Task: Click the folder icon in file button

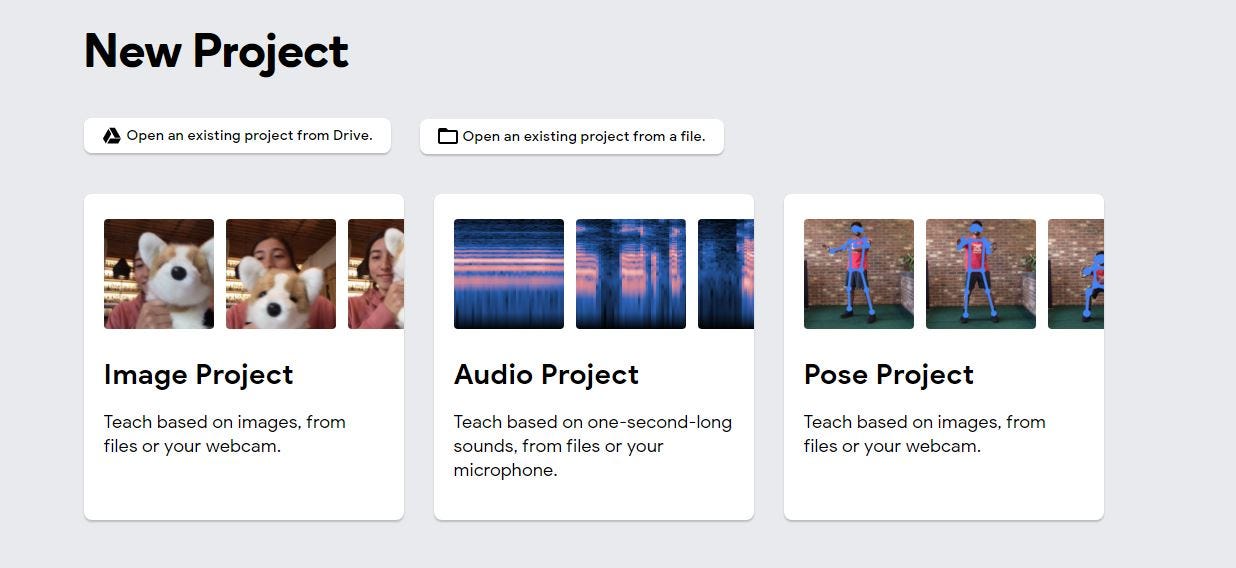Action: click(x=447, y=137)
